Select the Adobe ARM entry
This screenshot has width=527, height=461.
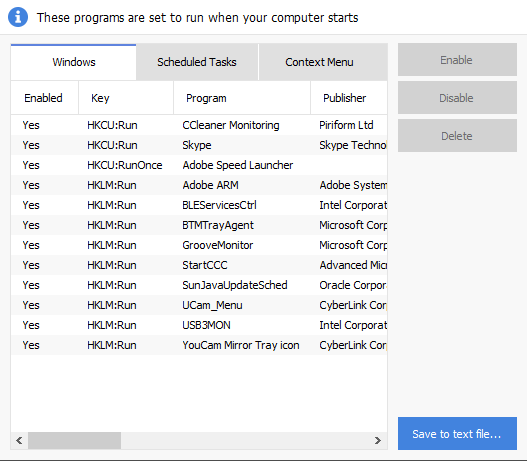(199, 185)
